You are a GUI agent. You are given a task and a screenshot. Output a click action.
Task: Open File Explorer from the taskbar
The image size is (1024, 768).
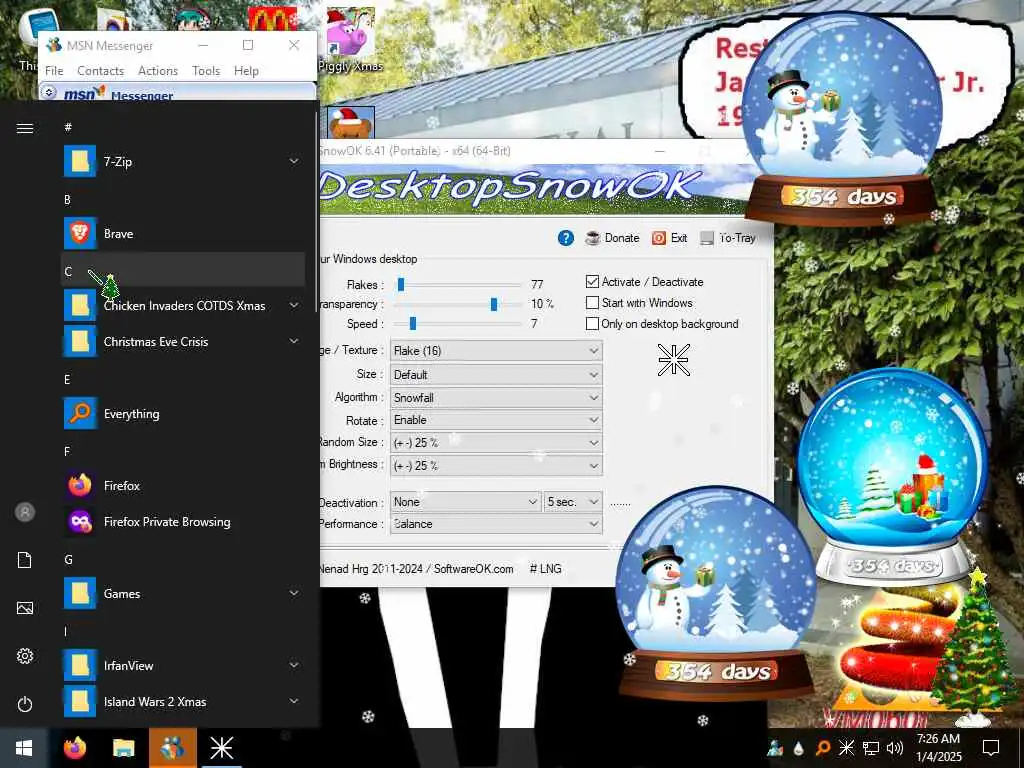tap(123, 748)
